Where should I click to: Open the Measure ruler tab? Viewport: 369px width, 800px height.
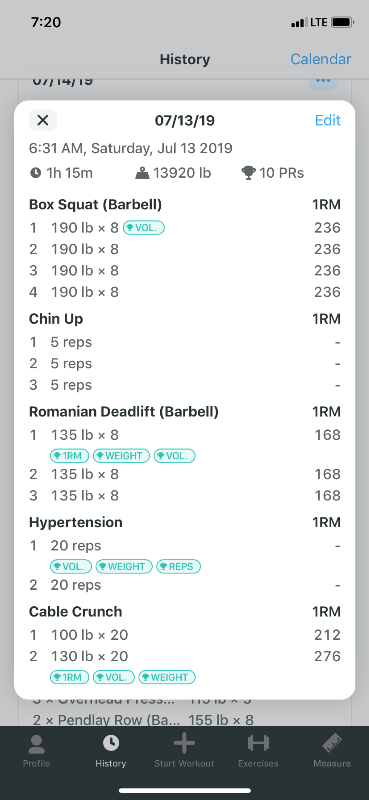(x=332, y=744)
